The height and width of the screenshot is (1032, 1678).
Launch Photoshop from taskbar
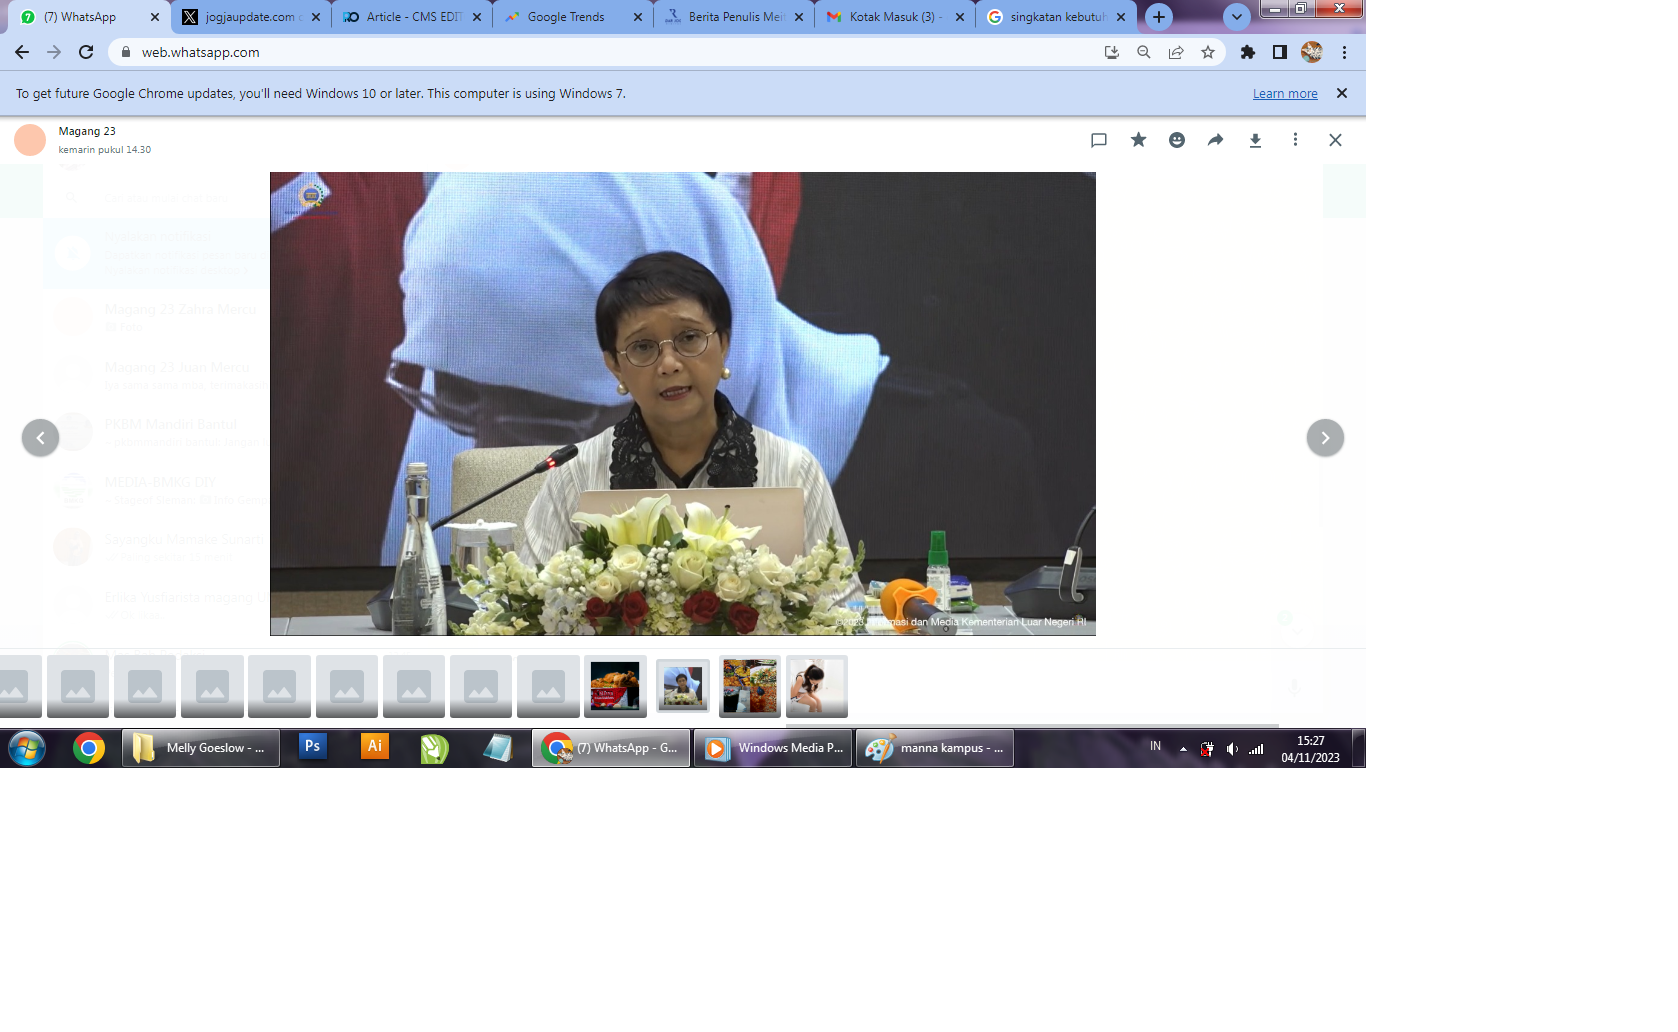[x=313, y=747]
